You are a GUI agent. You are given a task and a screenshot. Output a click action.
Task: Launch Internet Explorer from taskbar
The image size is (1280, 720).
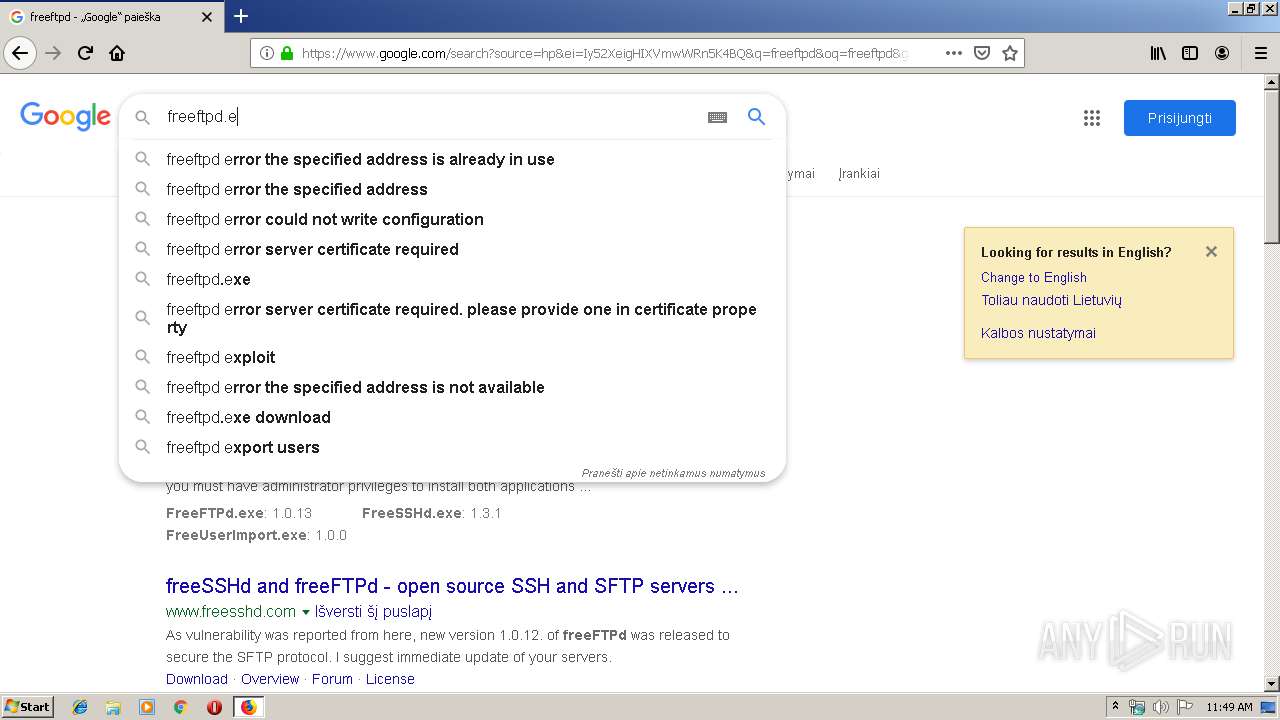tap(80, 707)
